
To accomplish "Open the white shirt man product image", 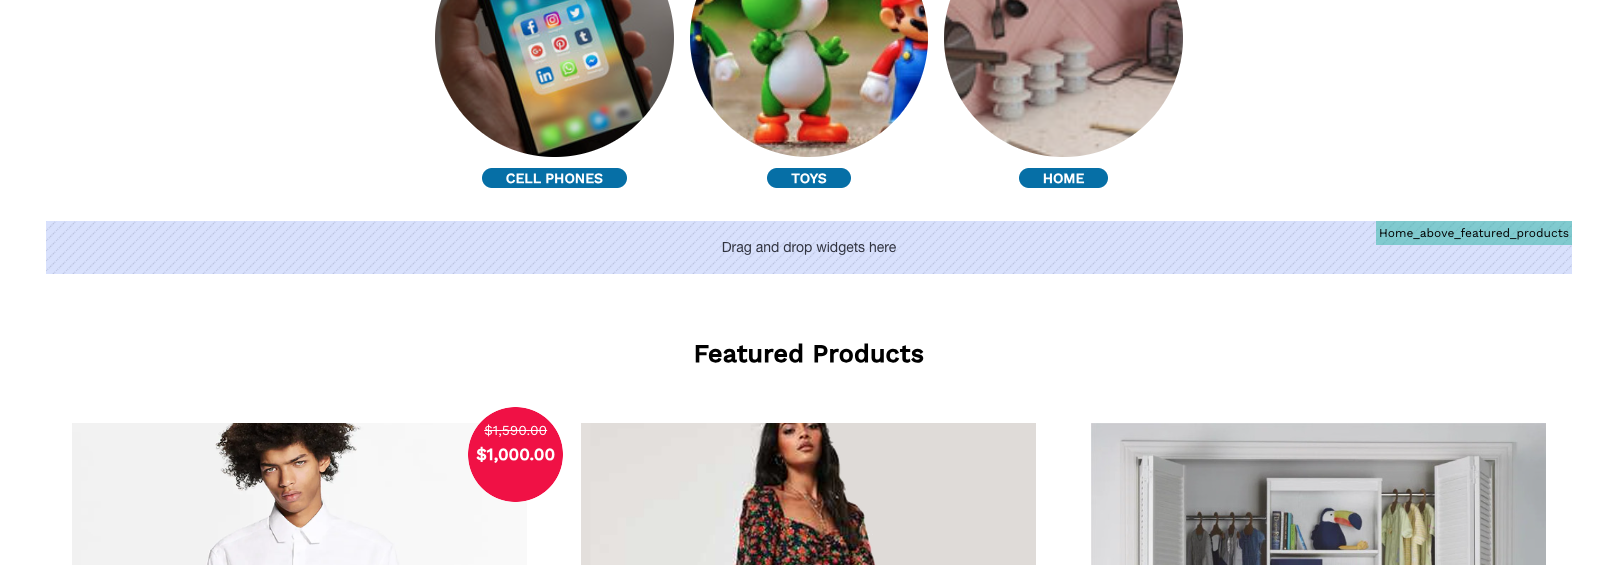I will pos(299,494).
